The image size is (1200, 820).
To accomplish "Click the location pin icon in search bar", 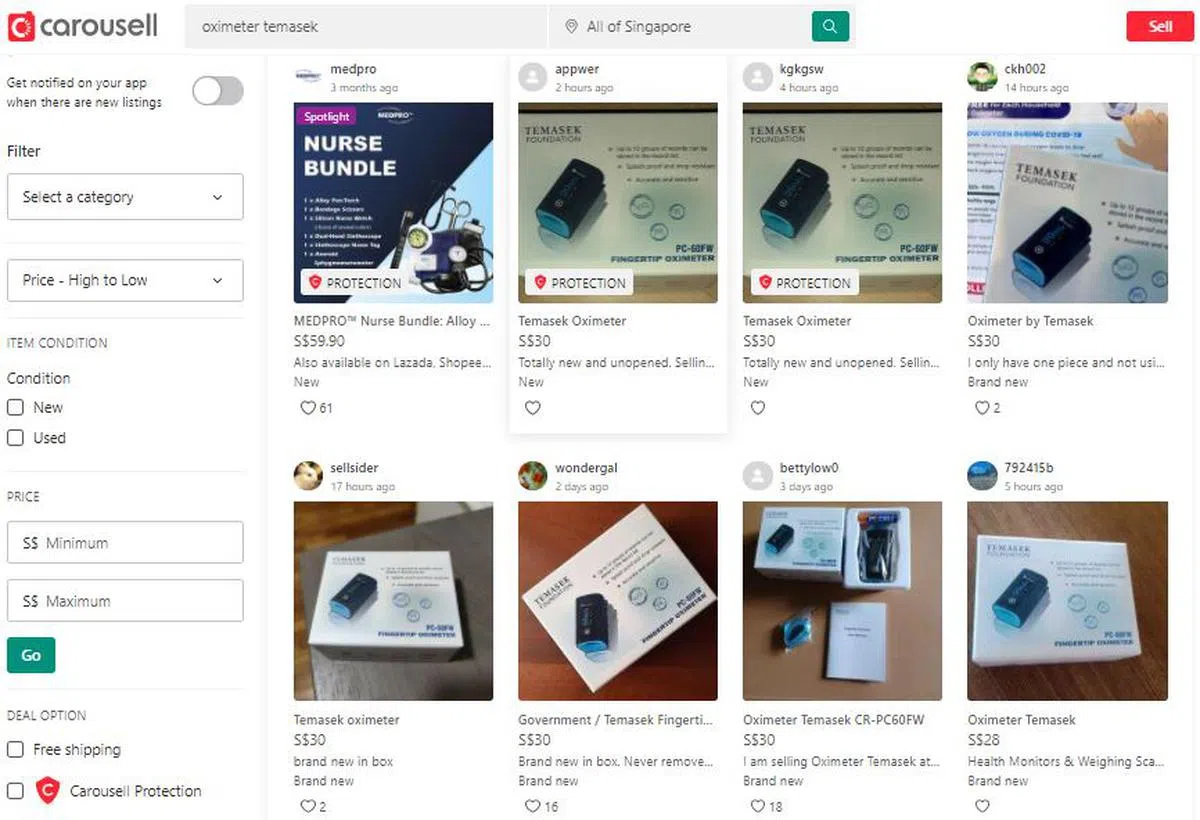I will pos(571,27).
